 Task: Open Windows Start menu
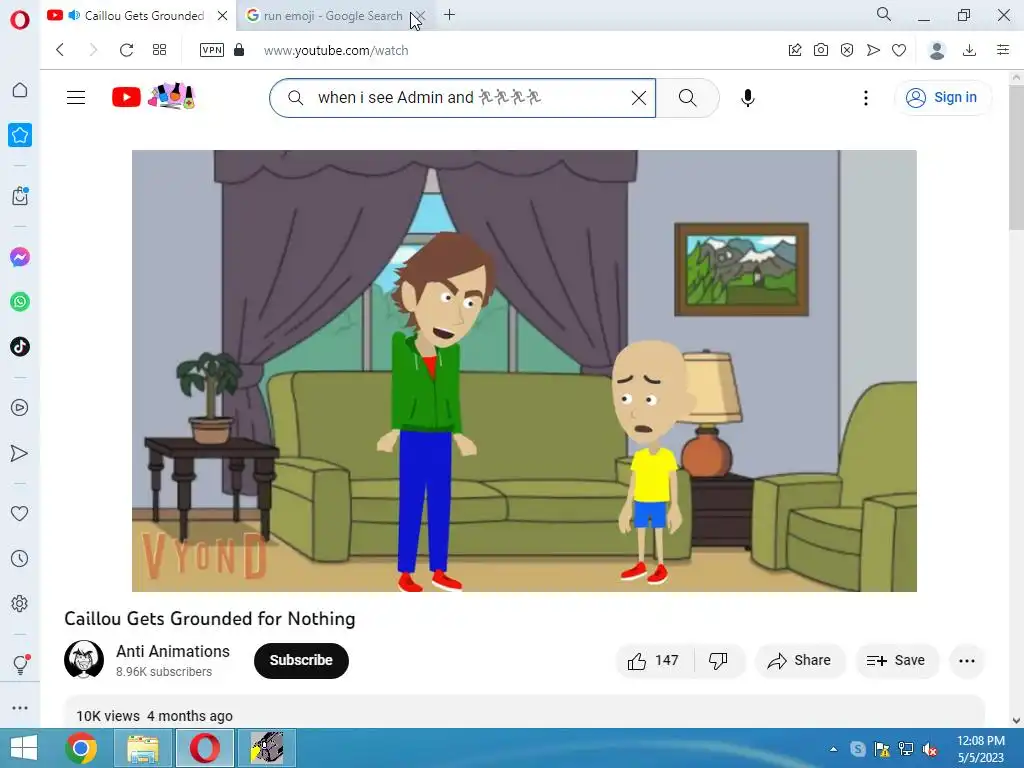coord(24,748)
